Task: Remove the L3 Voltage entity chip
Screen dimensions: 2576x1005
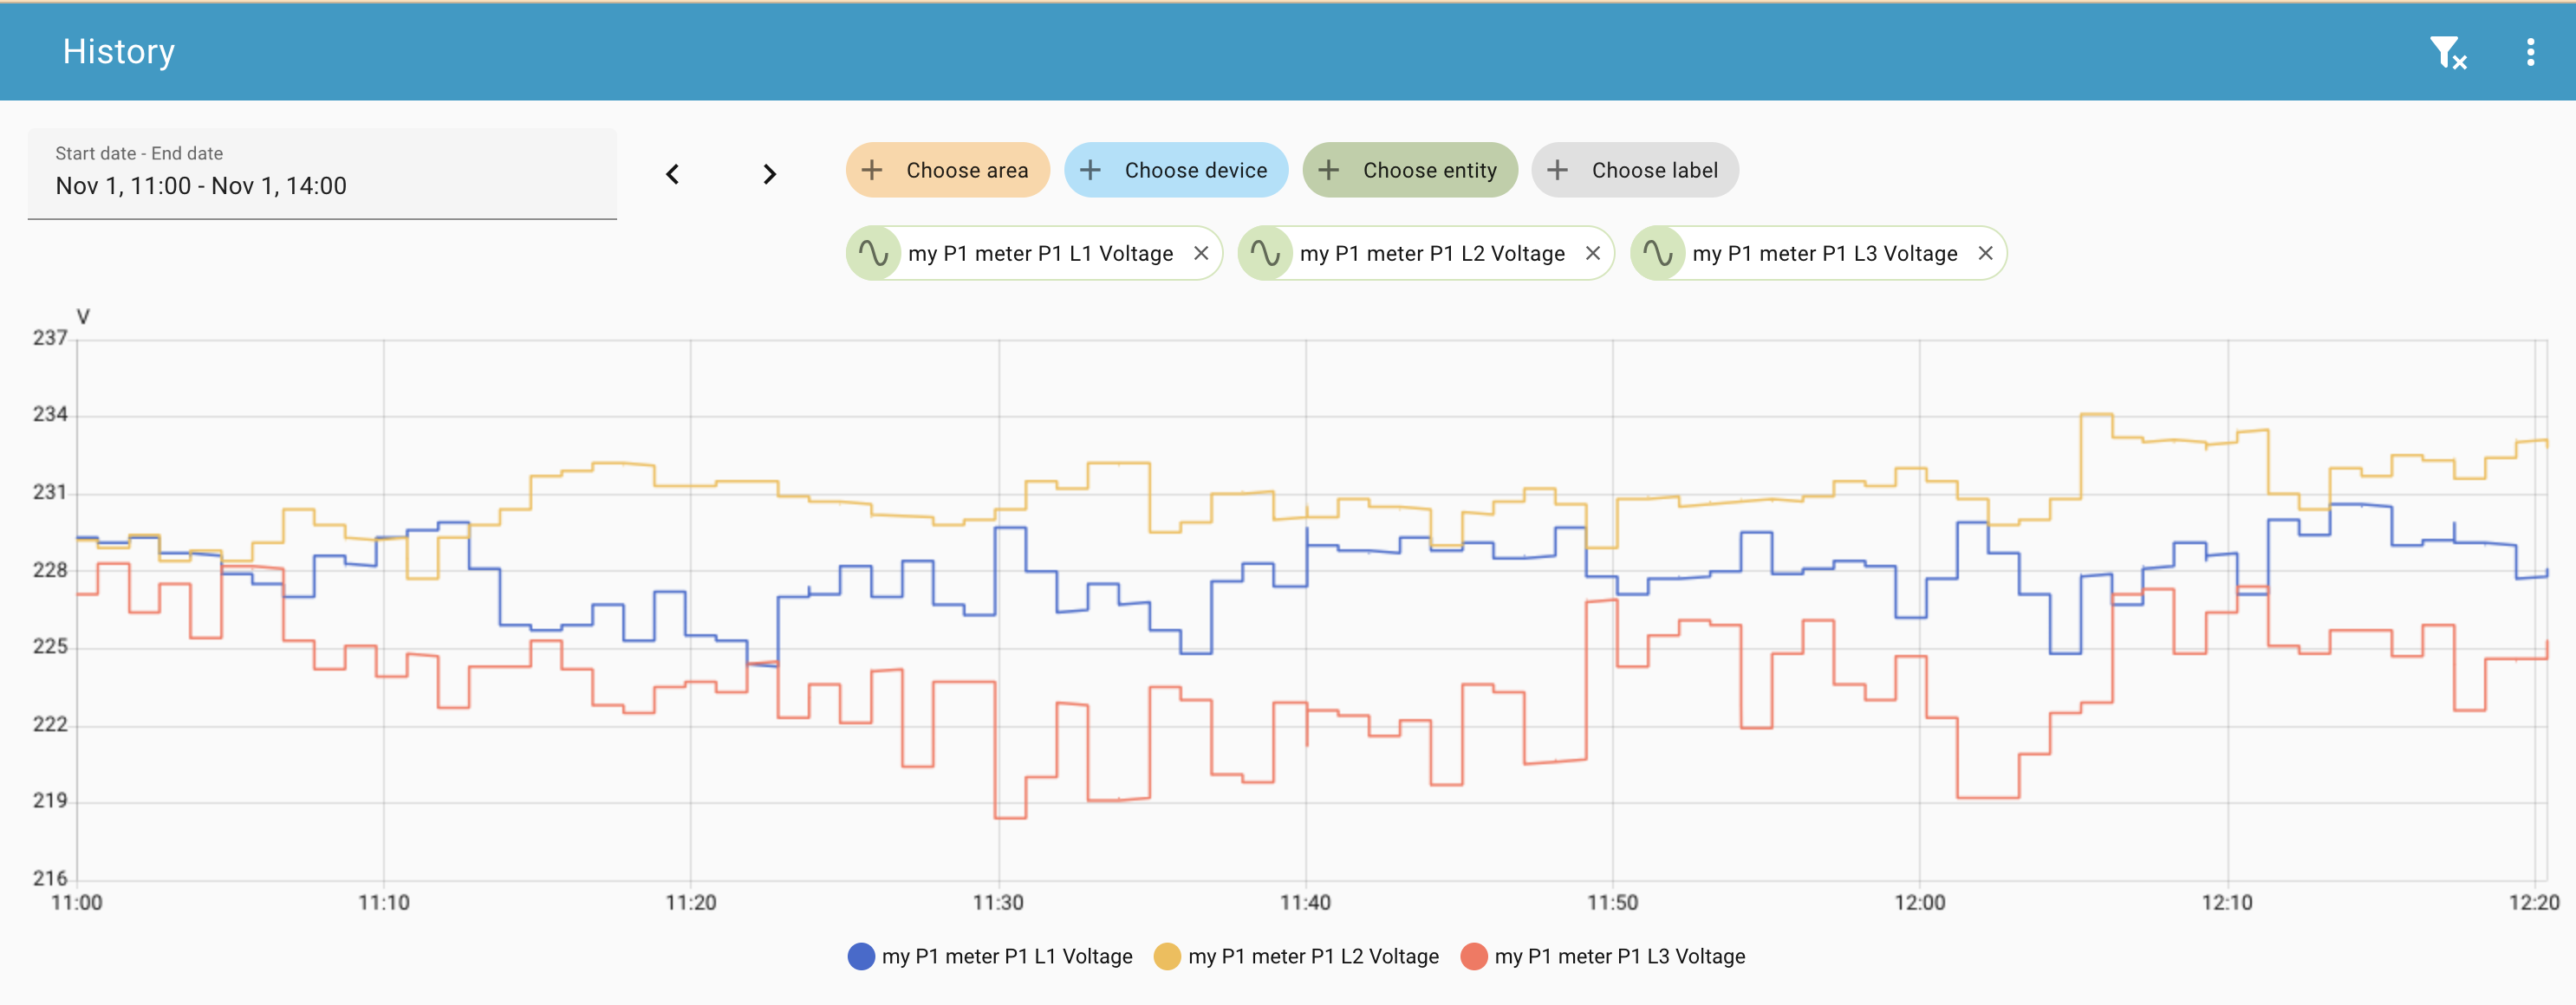Action: tap(1985, 253)
